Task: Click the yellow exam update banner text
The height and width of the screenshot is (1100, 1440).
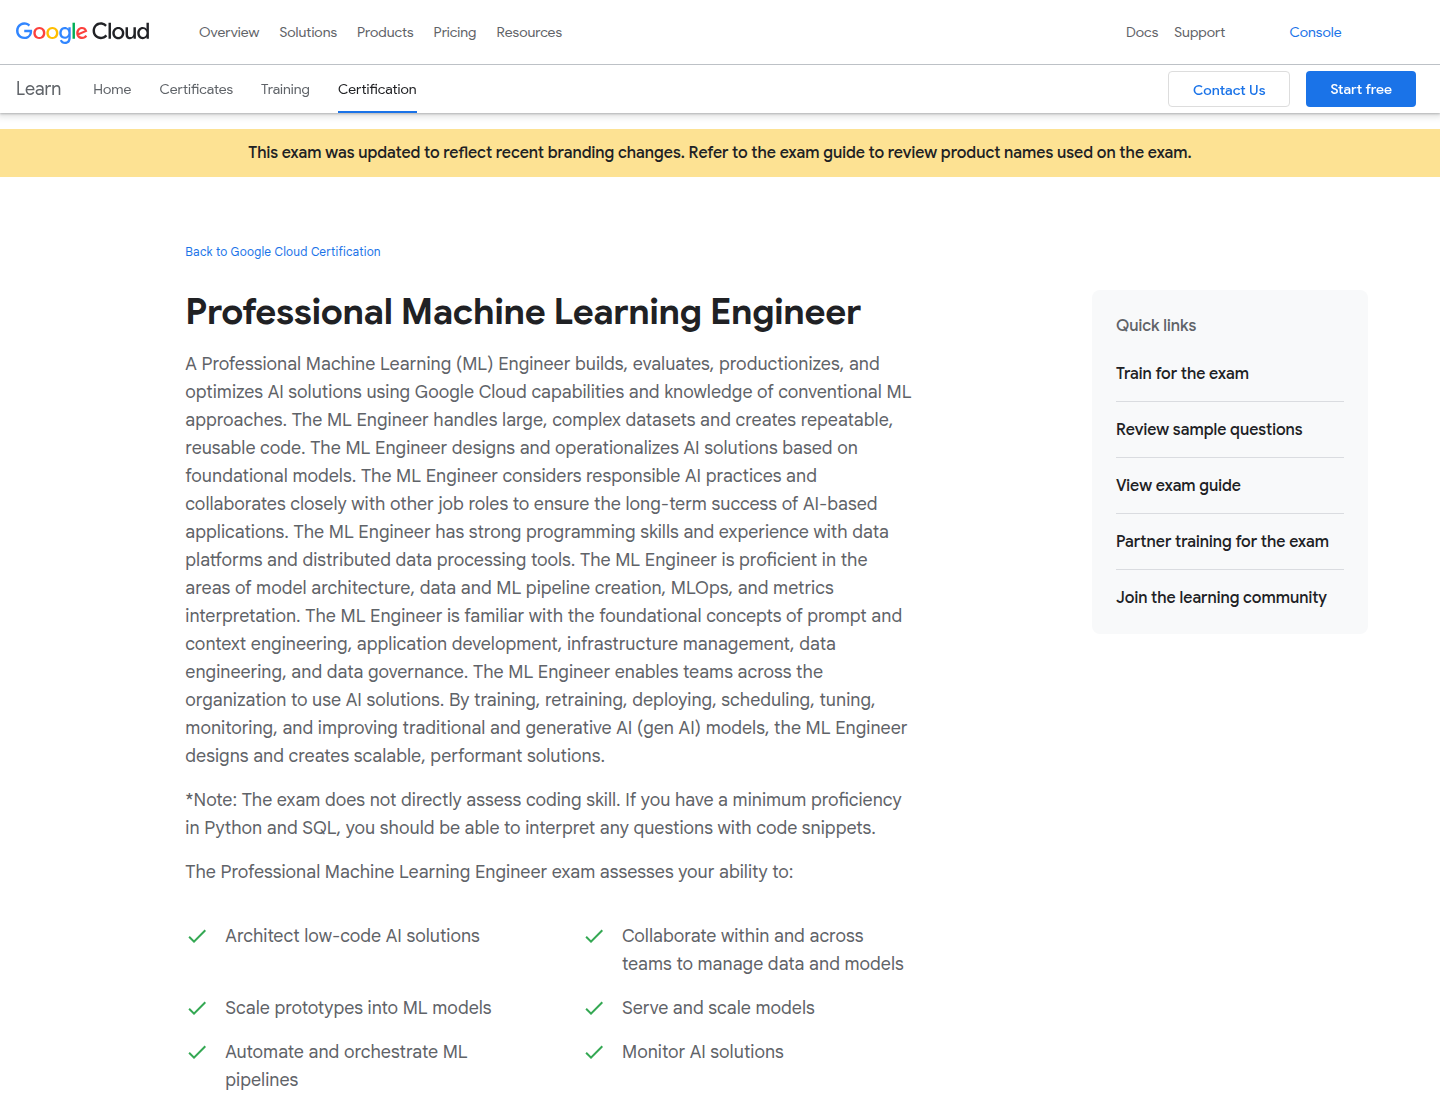Action: click(720, 153)
